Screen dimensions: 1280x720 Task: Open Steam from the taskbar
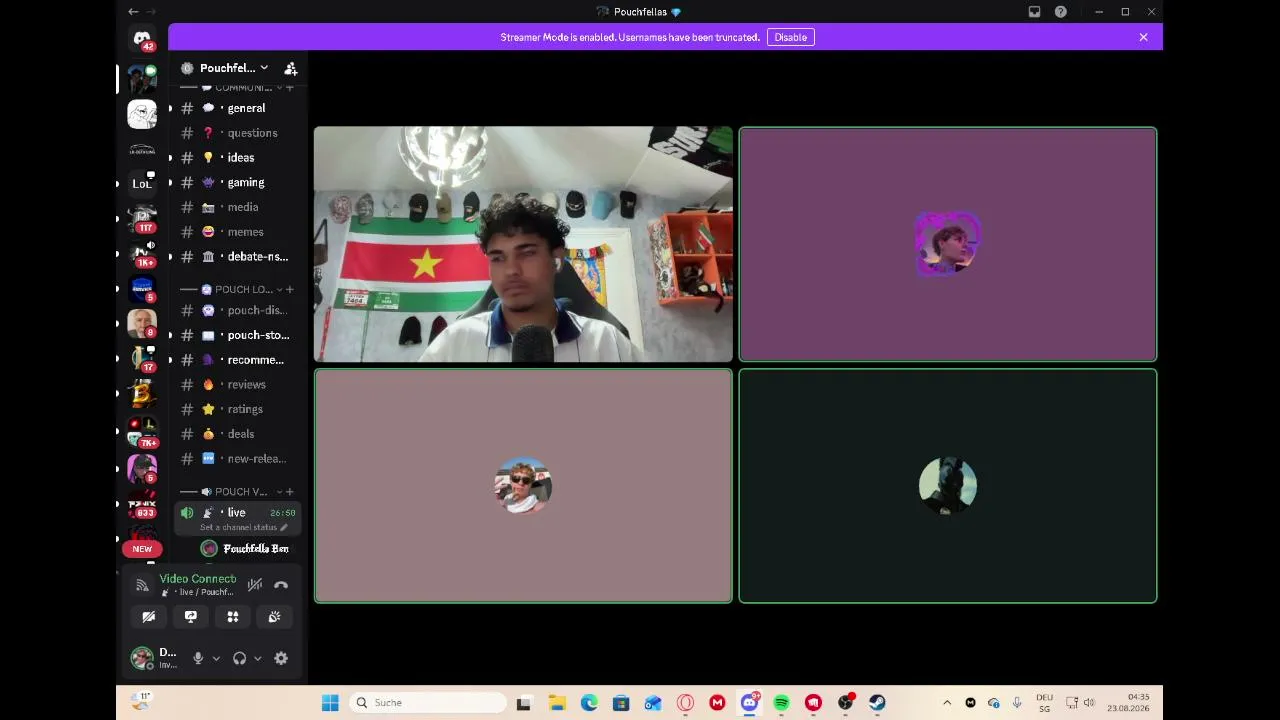877,703
